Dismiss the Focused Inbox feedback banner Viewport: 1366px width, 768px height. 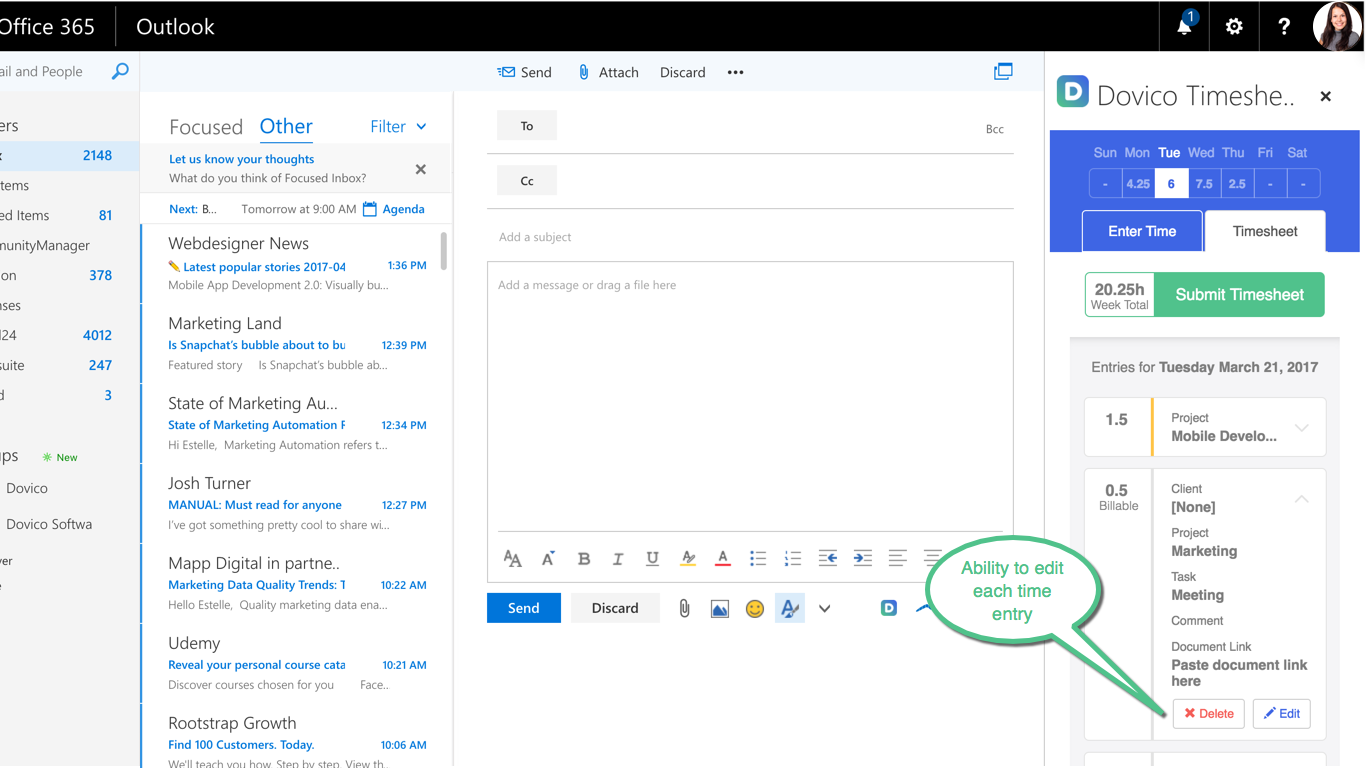421,169
